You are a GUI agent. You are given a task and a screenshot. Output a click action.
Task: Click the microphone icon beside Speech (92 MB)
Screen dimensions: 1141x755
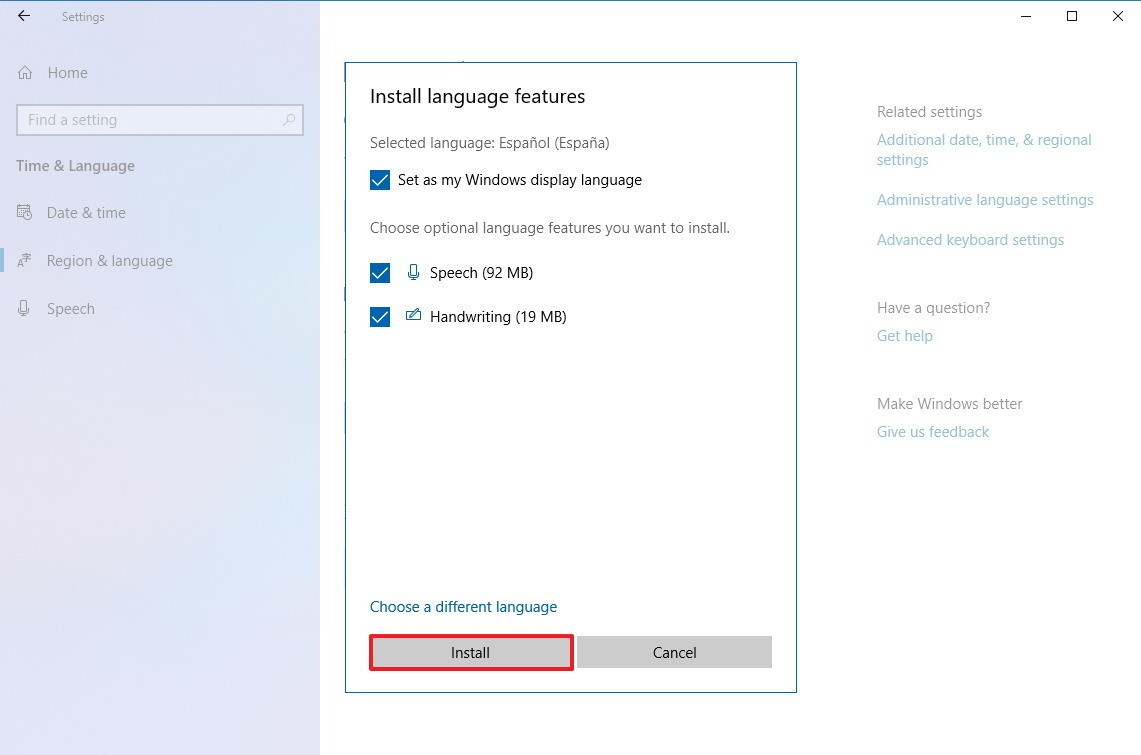click(x=413, y=272)
